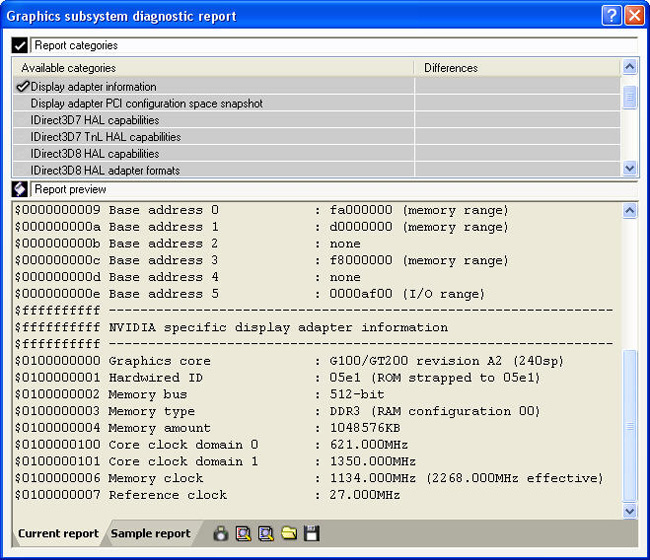Select Display adapter PCI configuration space snapshot

pyautogui.click(x=317, y=103)
